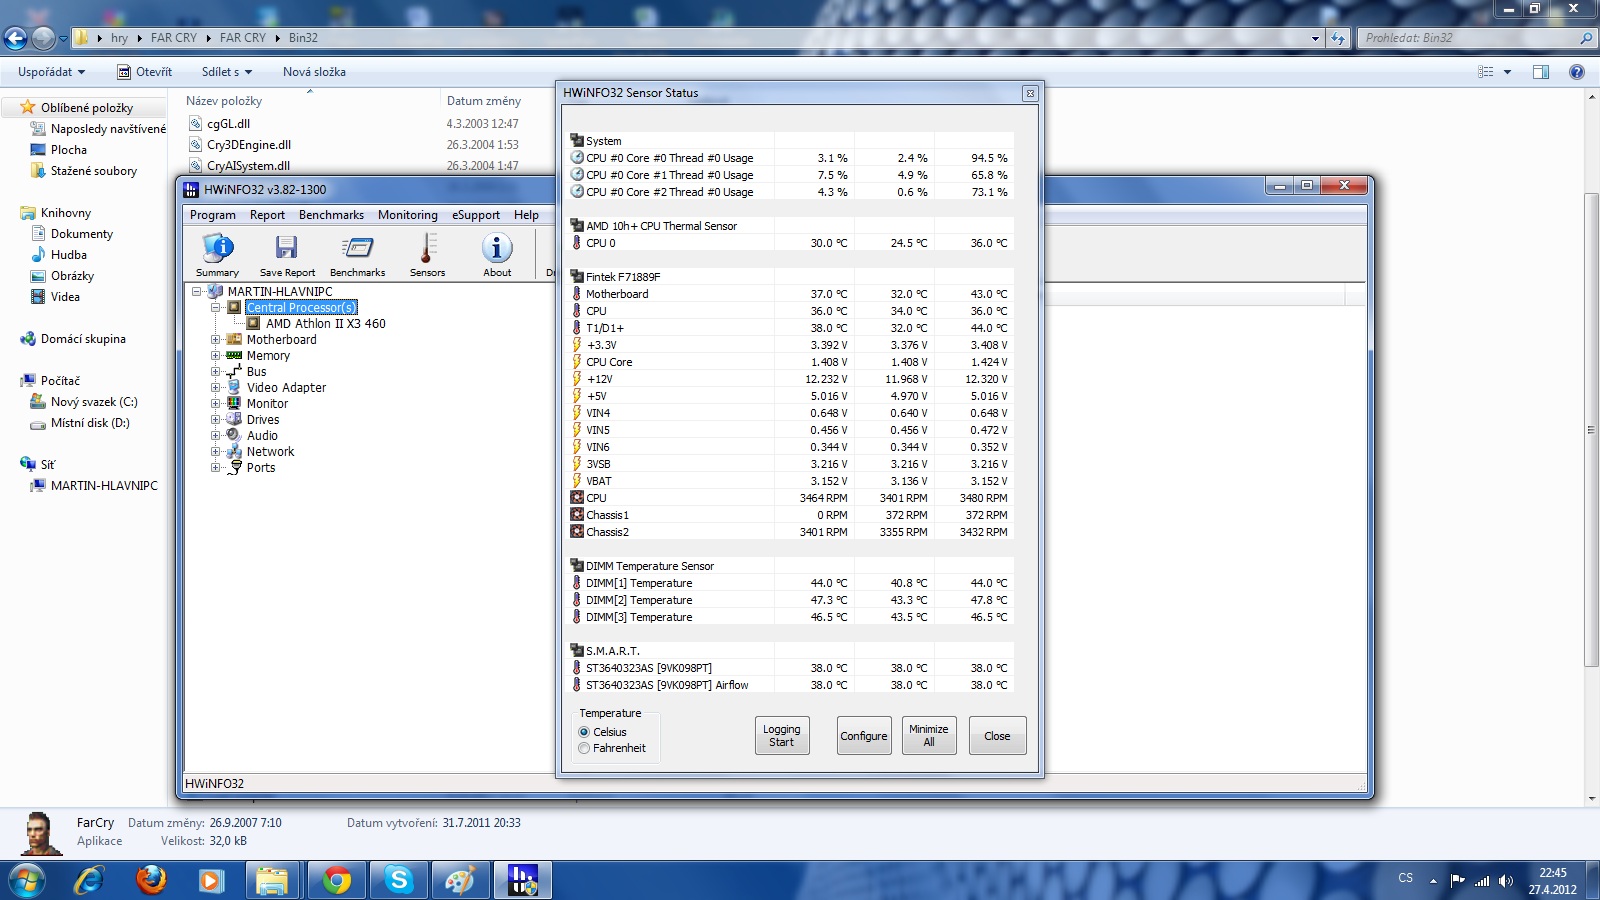Open Obrázky library in sidebar
This screenshot has height=900, width=1600.
click(x=72, y=276)
